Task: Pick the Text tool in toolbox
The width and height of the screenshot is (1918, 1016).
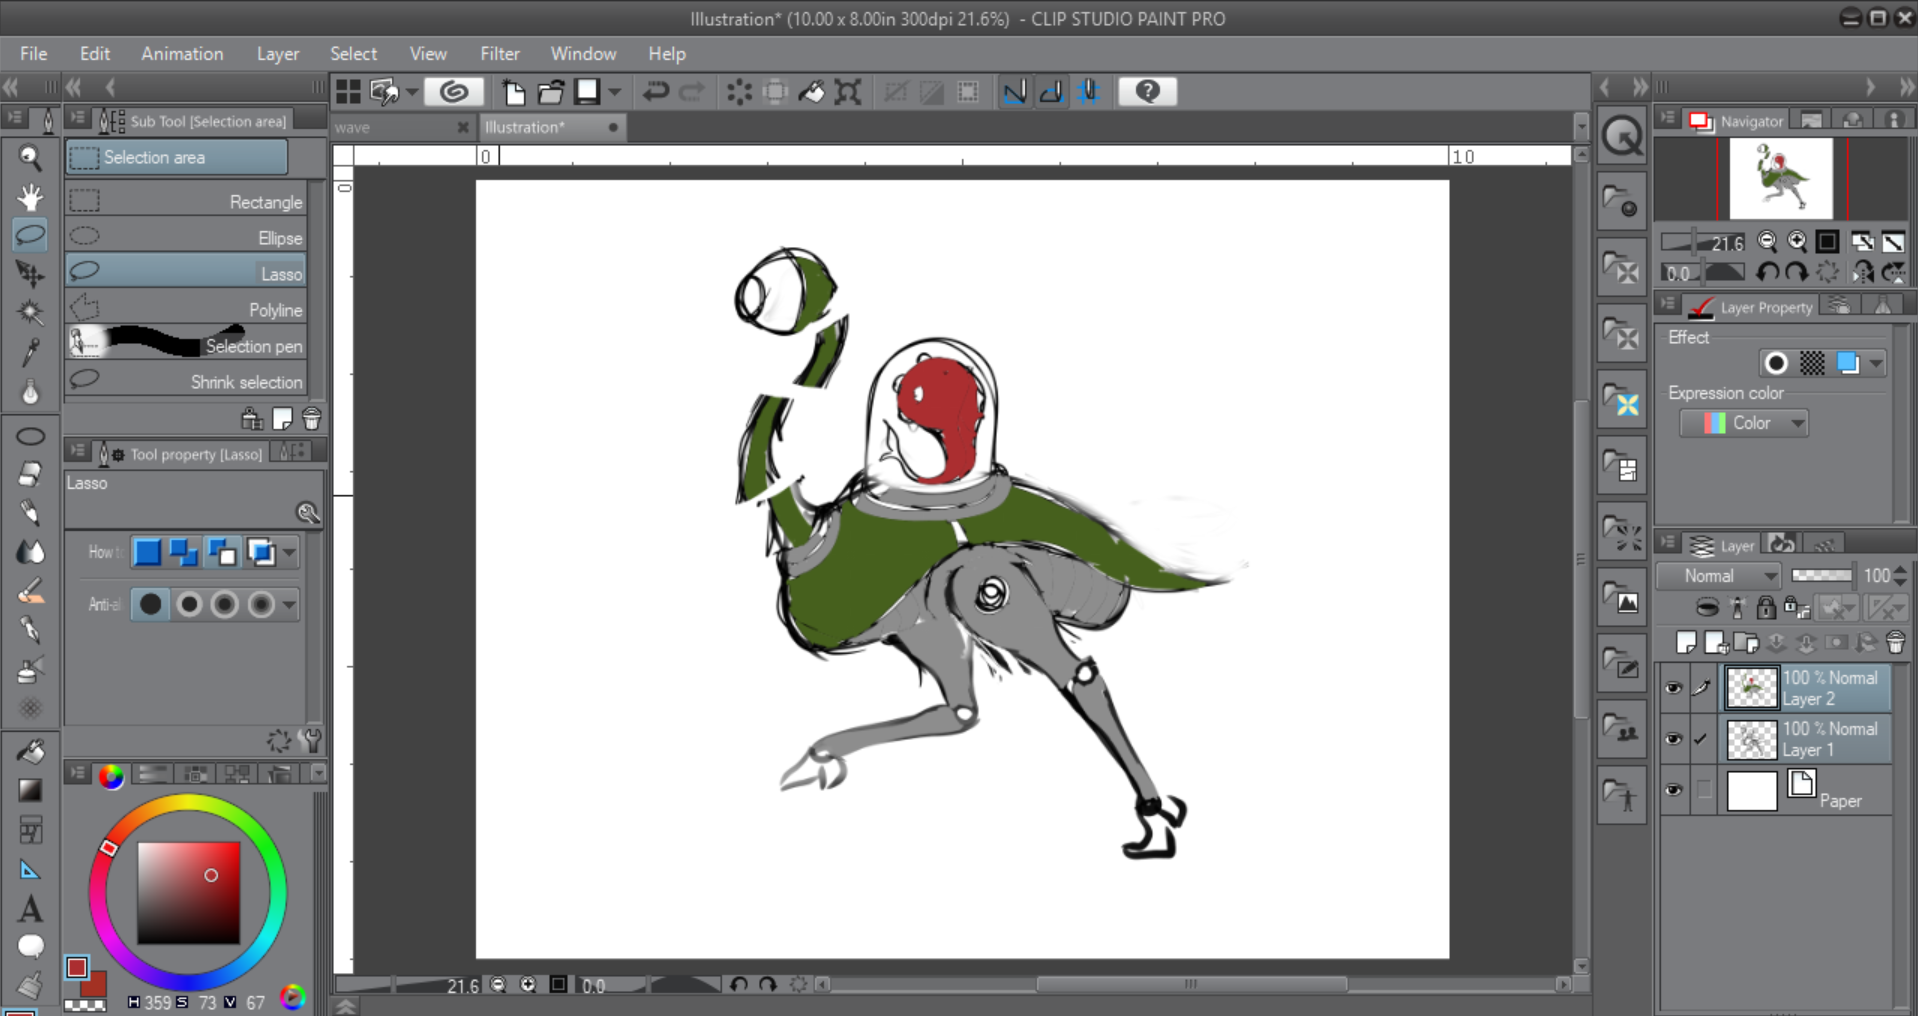Action: coord(30,909)
